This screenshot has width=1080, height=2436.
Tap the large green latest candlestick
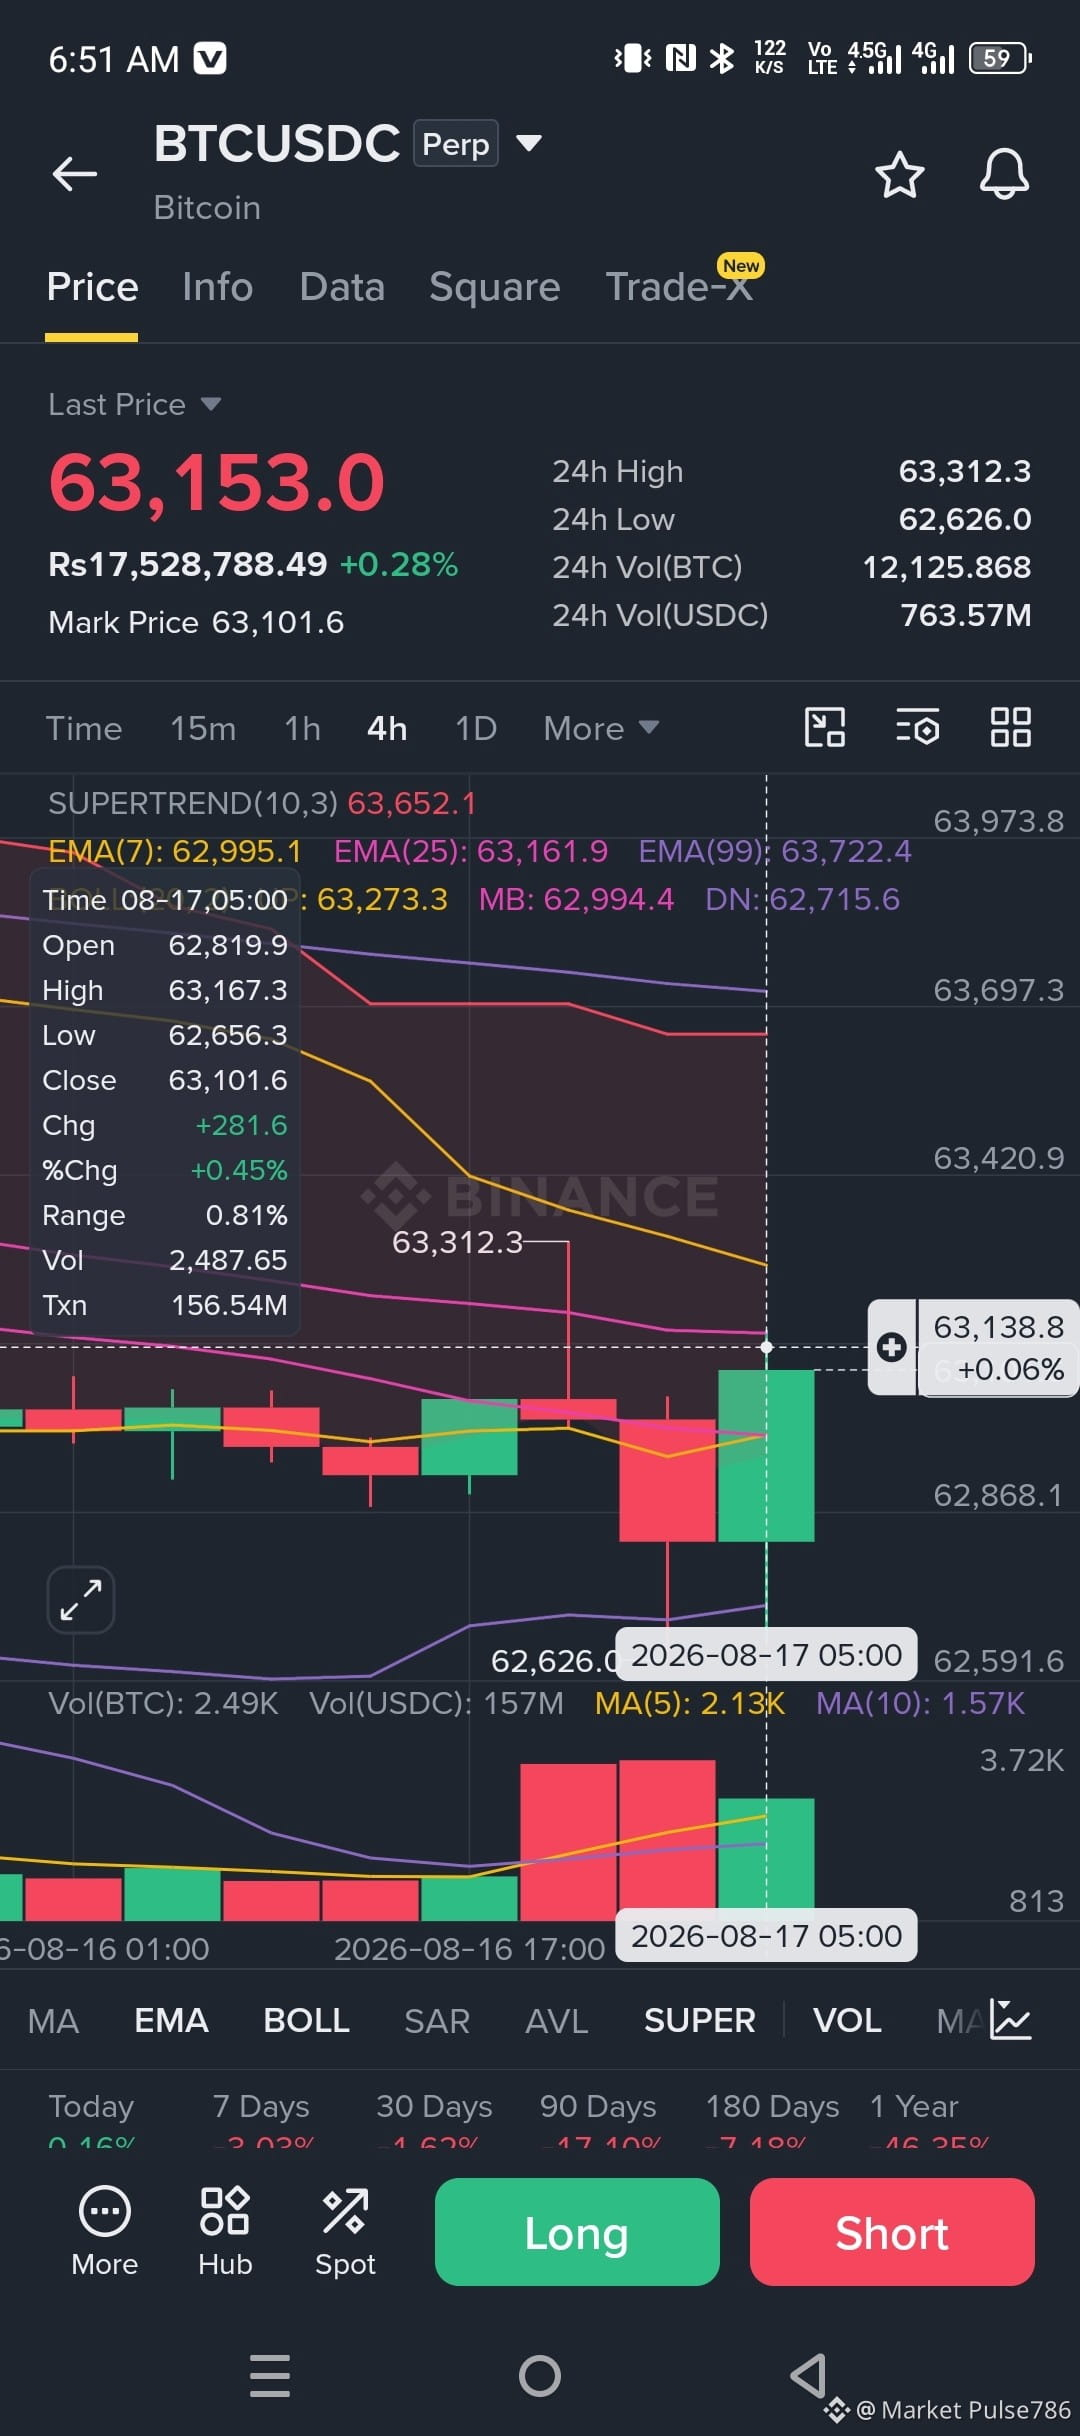point(766,1455)
